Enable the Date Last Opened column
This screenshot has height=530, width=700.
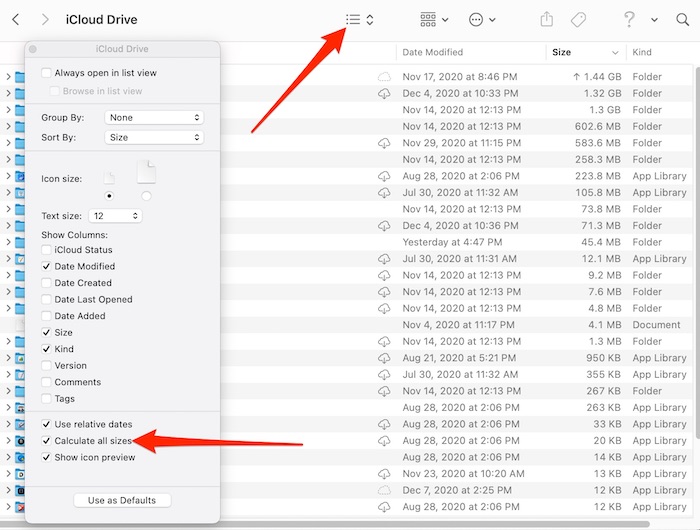[x=46, y=299]
